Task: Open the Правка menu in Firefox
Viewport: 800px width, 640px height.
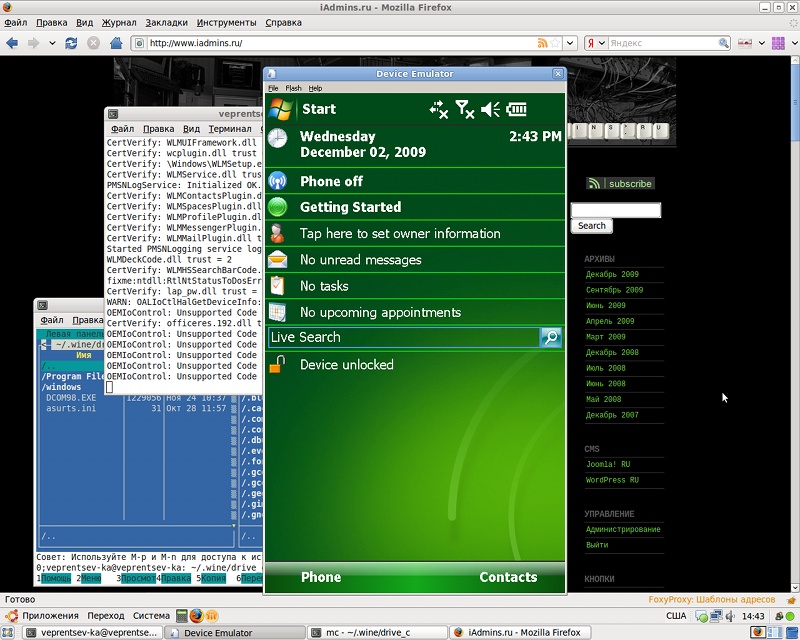Action: (x=52, y=22)
